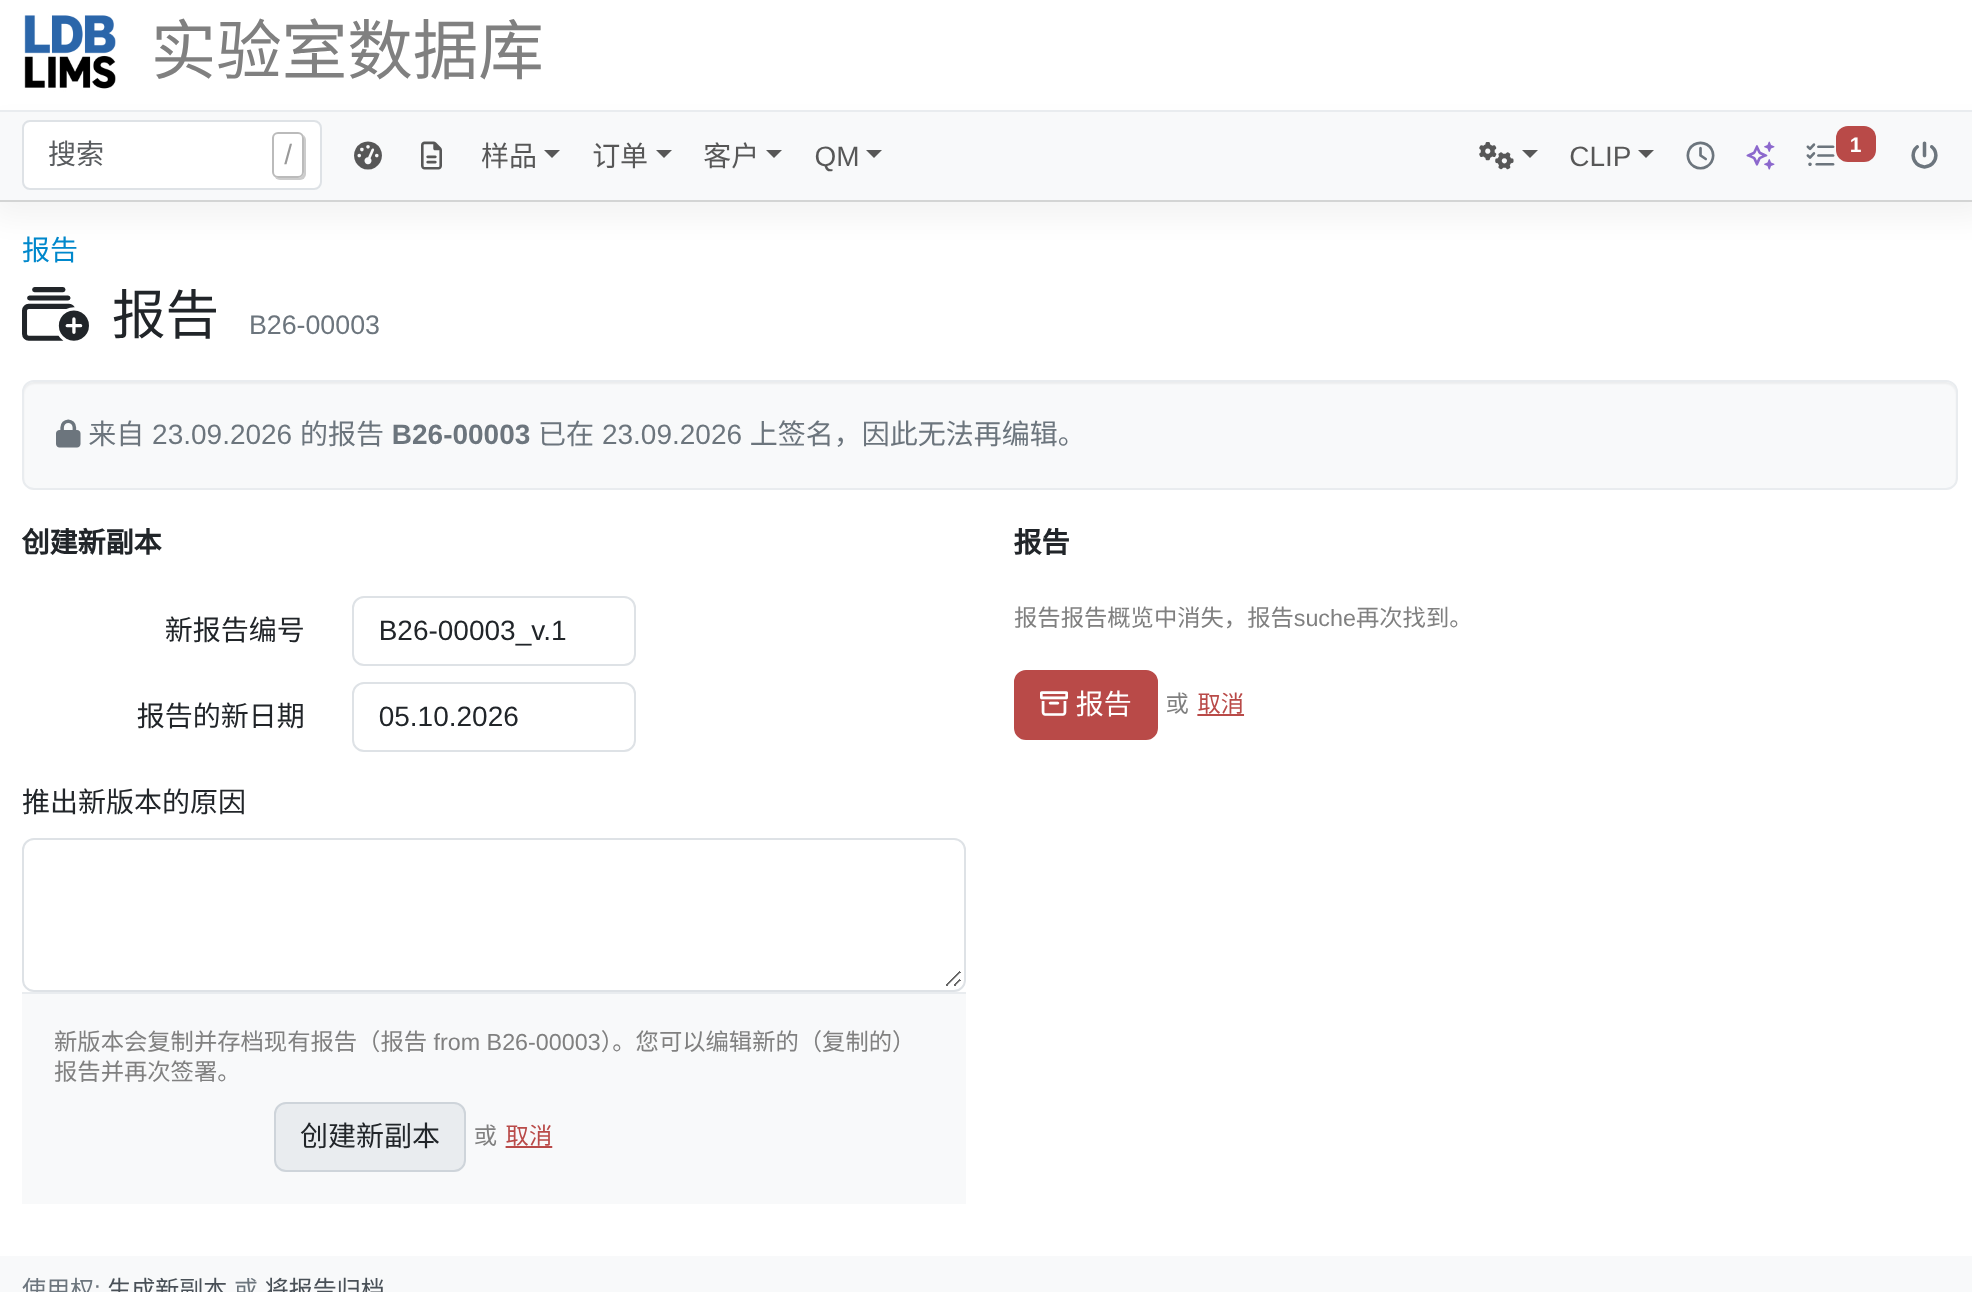Click the lock icon in notice
Viewport: 1972px width, 1292px height.
pyautogui.click(x=68, y=434)
